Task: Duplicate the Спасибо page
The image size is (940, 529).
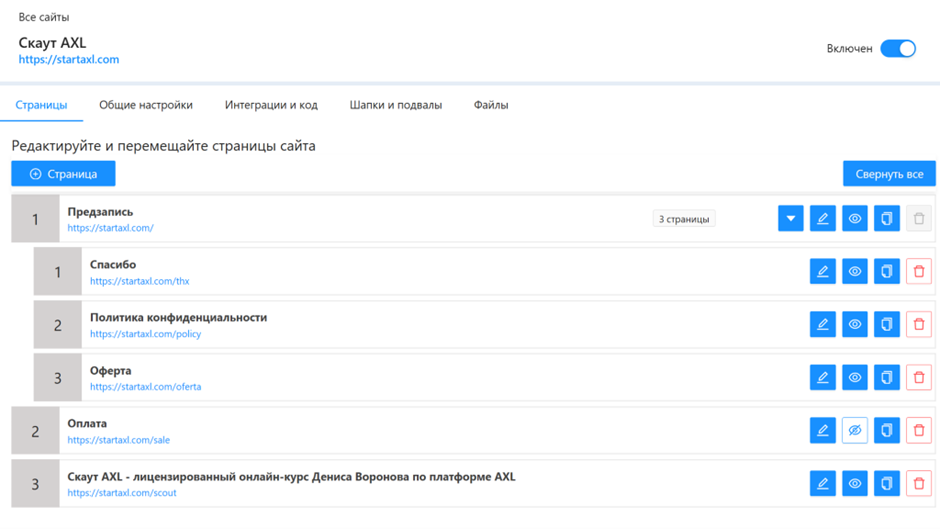Action: [x=887, y=271]
